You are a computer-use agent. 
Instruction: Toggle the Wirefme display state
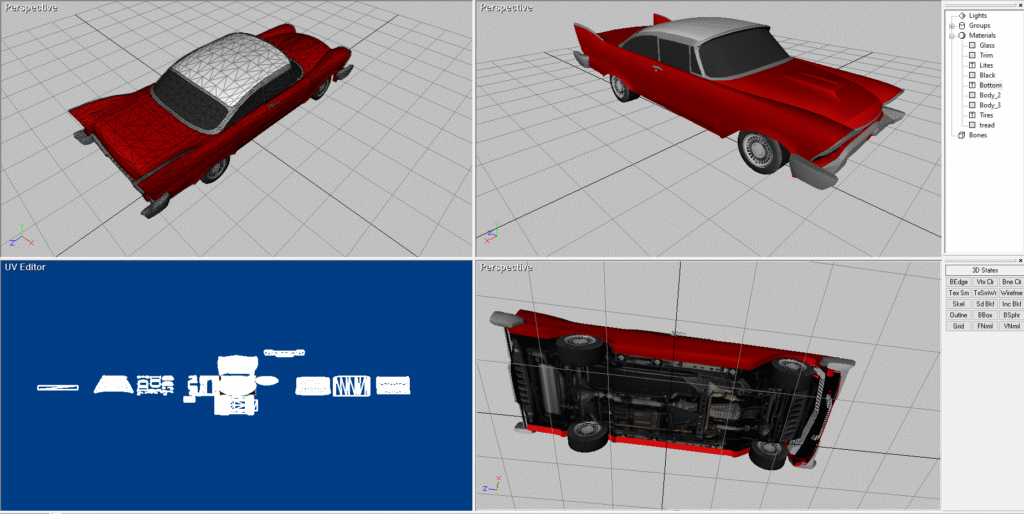pos(1011,293)
